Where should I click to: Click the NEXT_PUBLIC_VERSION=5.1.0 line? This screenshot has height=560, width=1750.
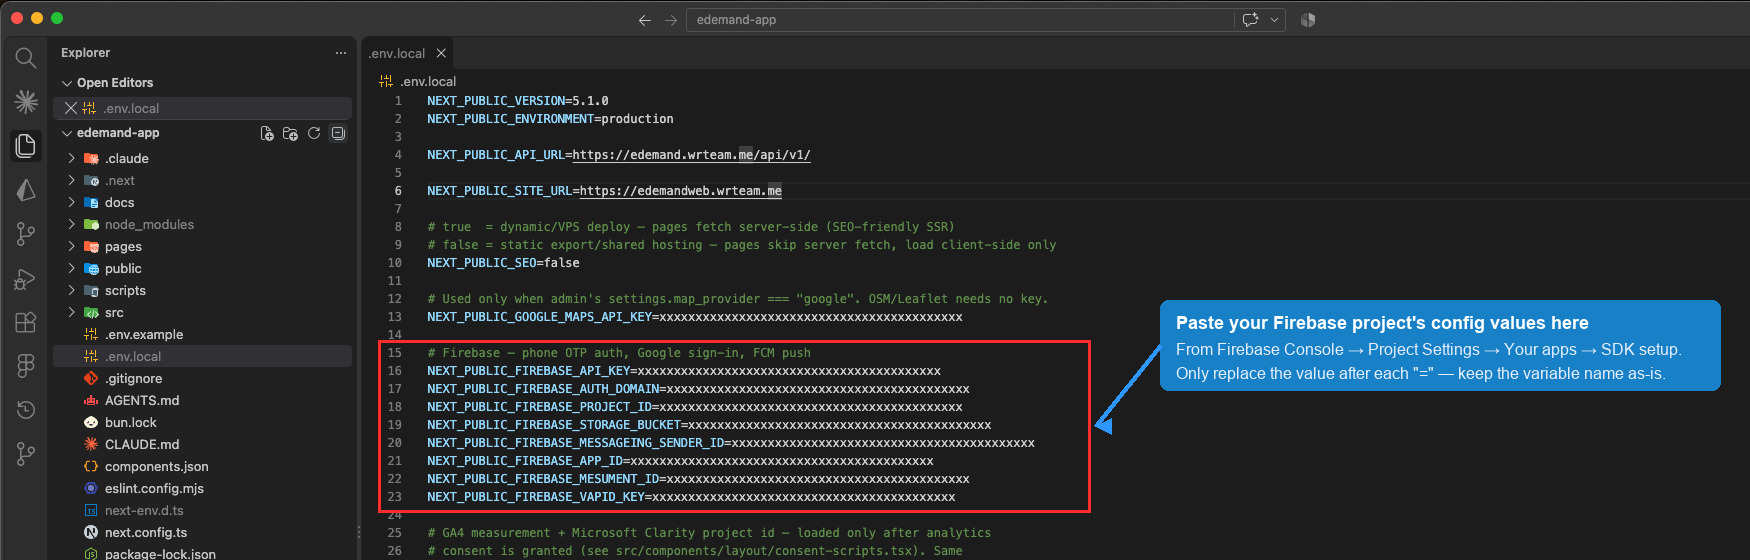(x=518, y=101)
